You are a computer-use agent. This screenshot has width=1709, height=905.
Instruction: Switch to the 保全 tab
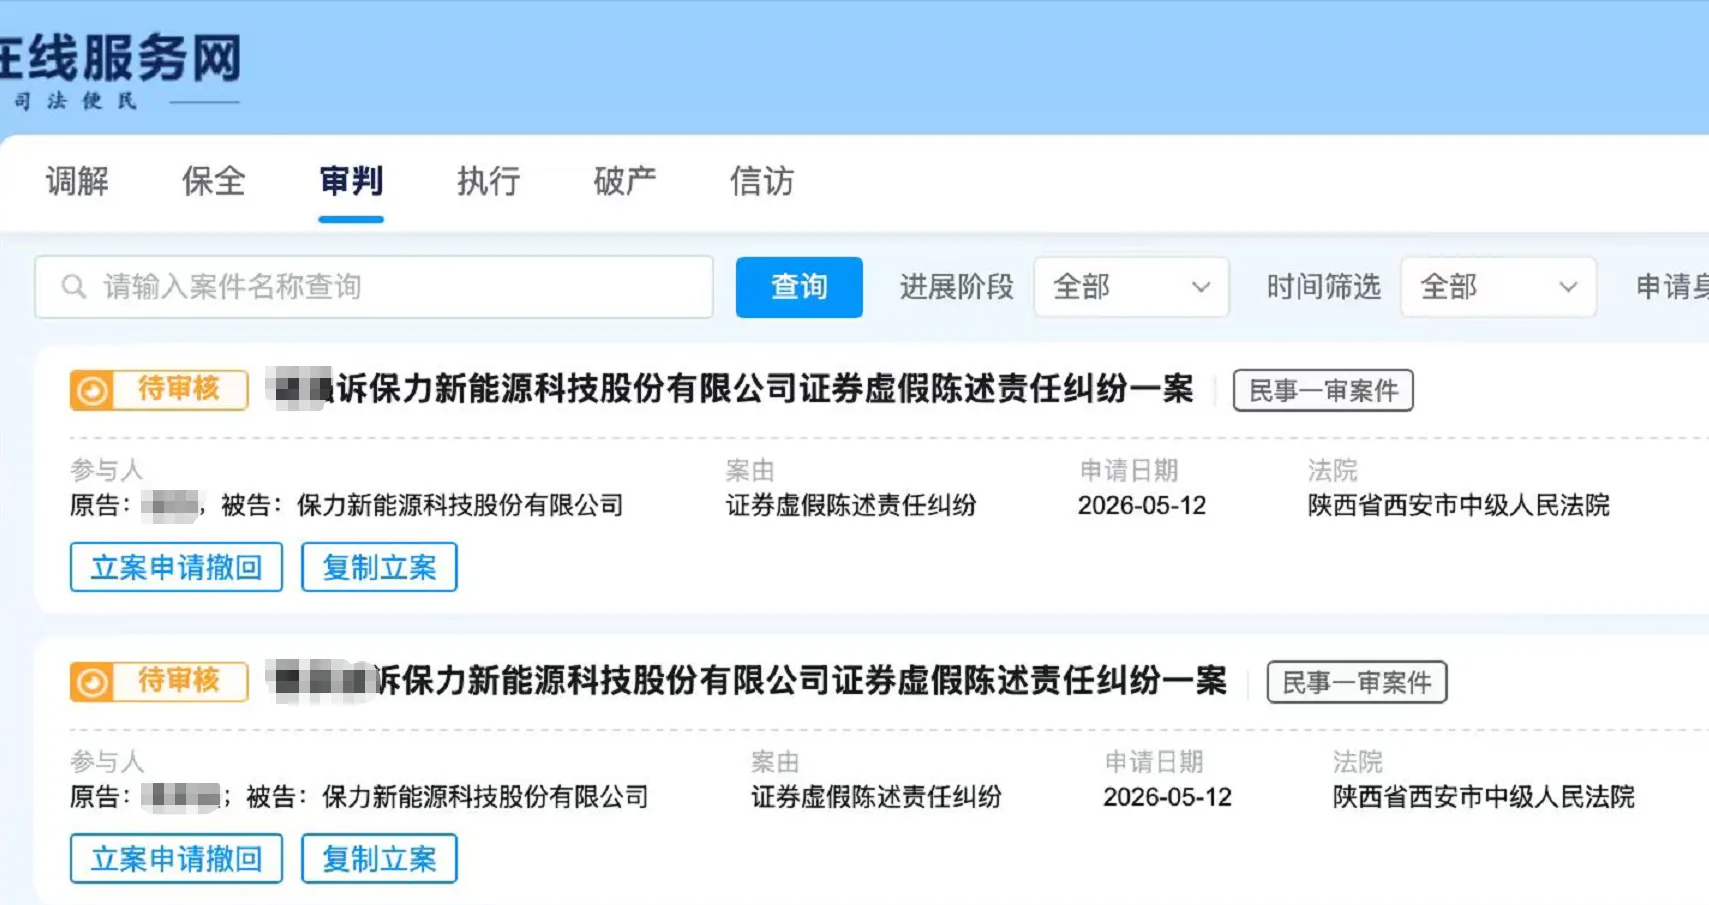[214, 182]
